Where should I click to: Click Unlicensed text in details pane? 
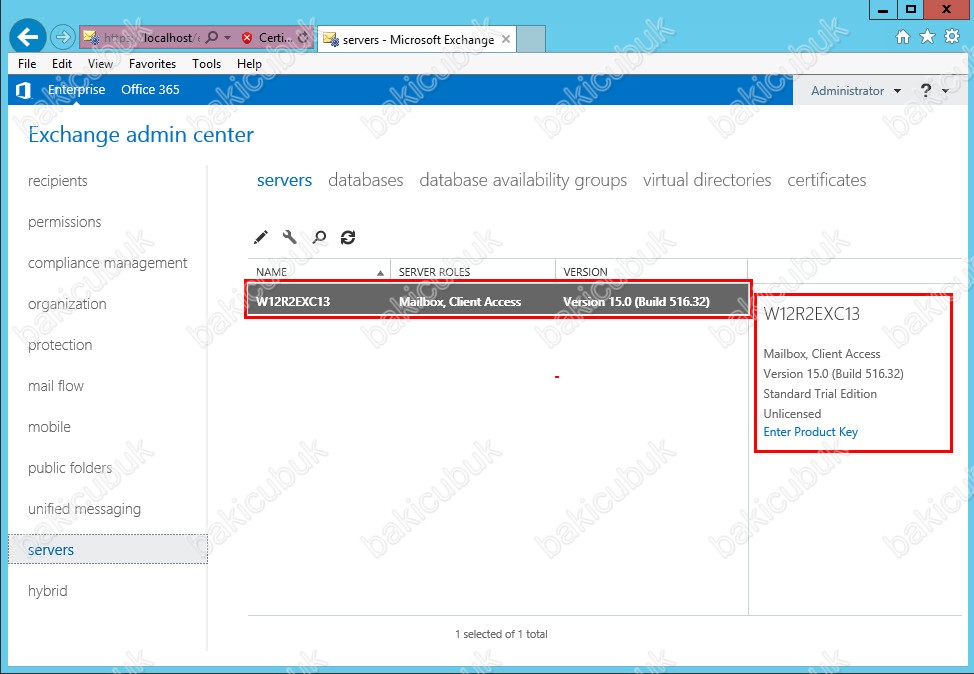coord(792,414)
